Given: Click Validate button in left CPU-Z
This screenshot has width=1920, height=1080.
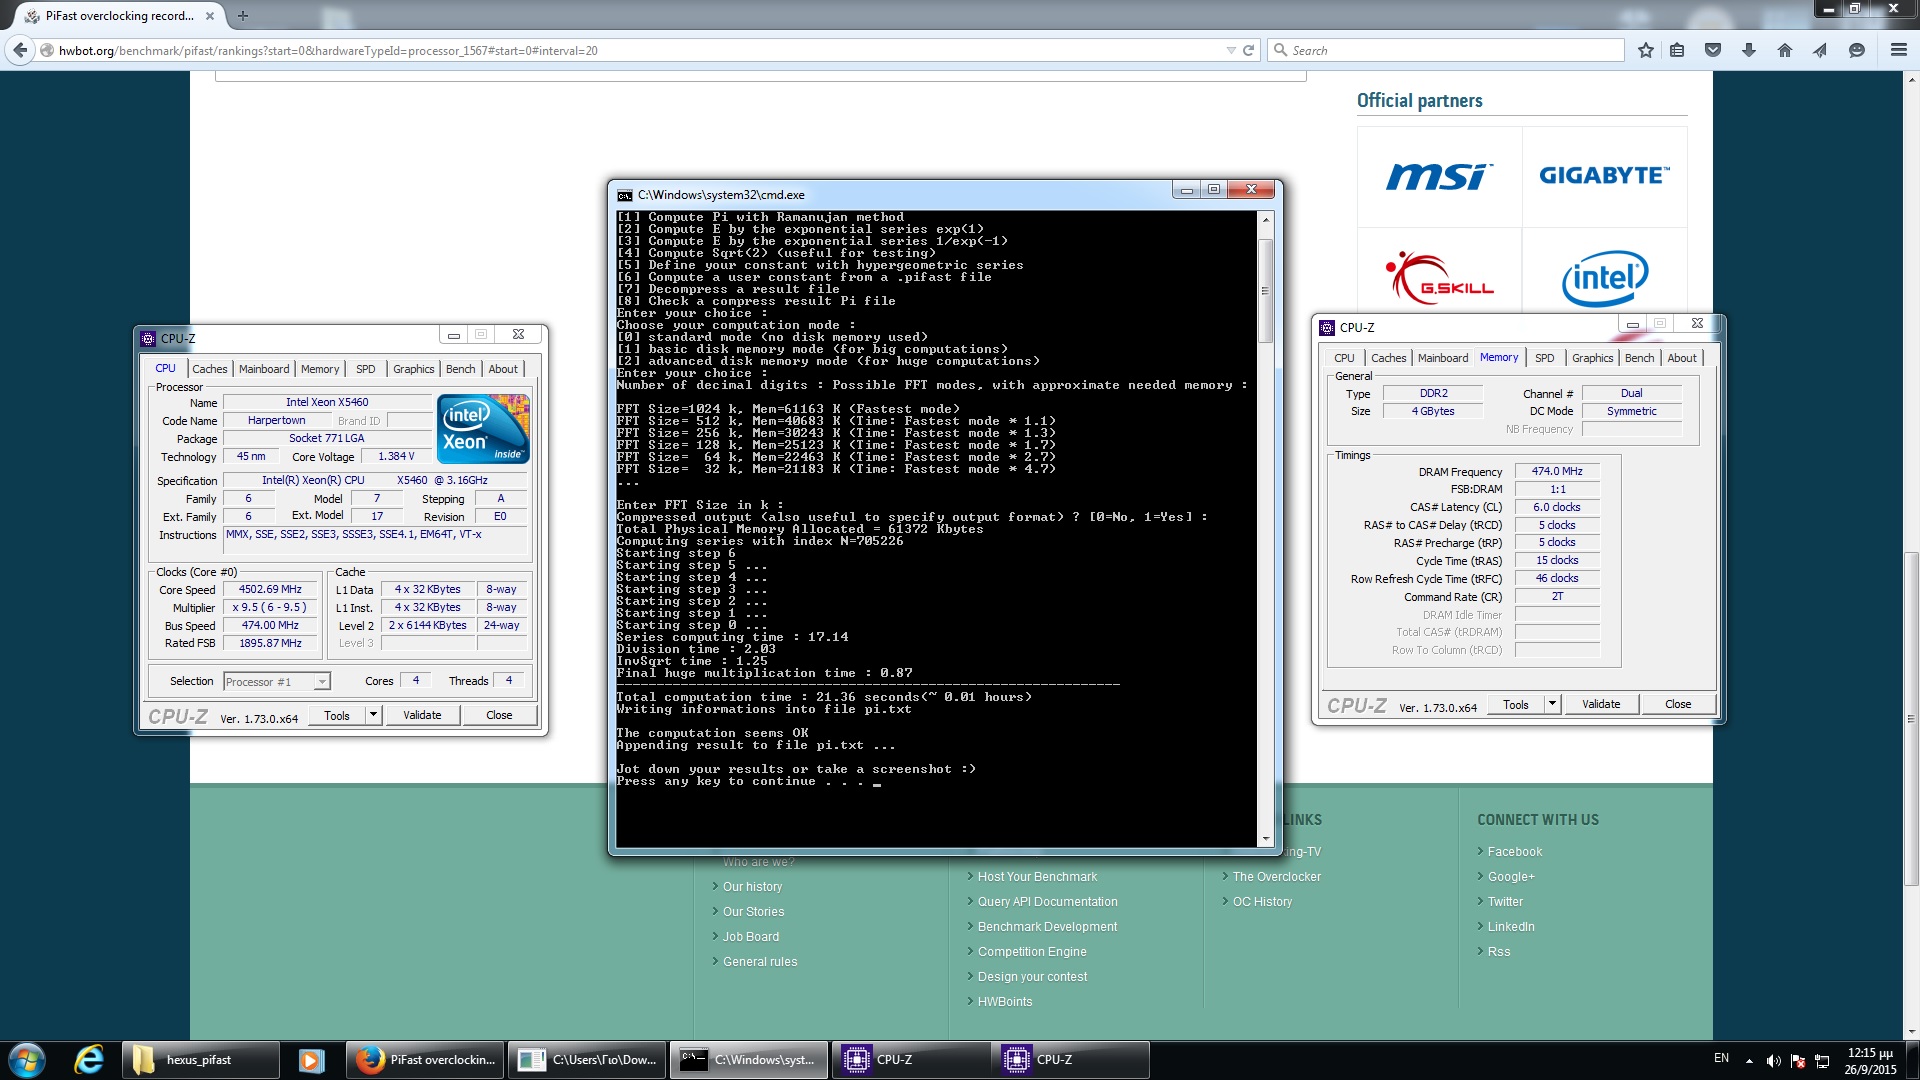Looking at the screenshot, I should tap(422, 715).
